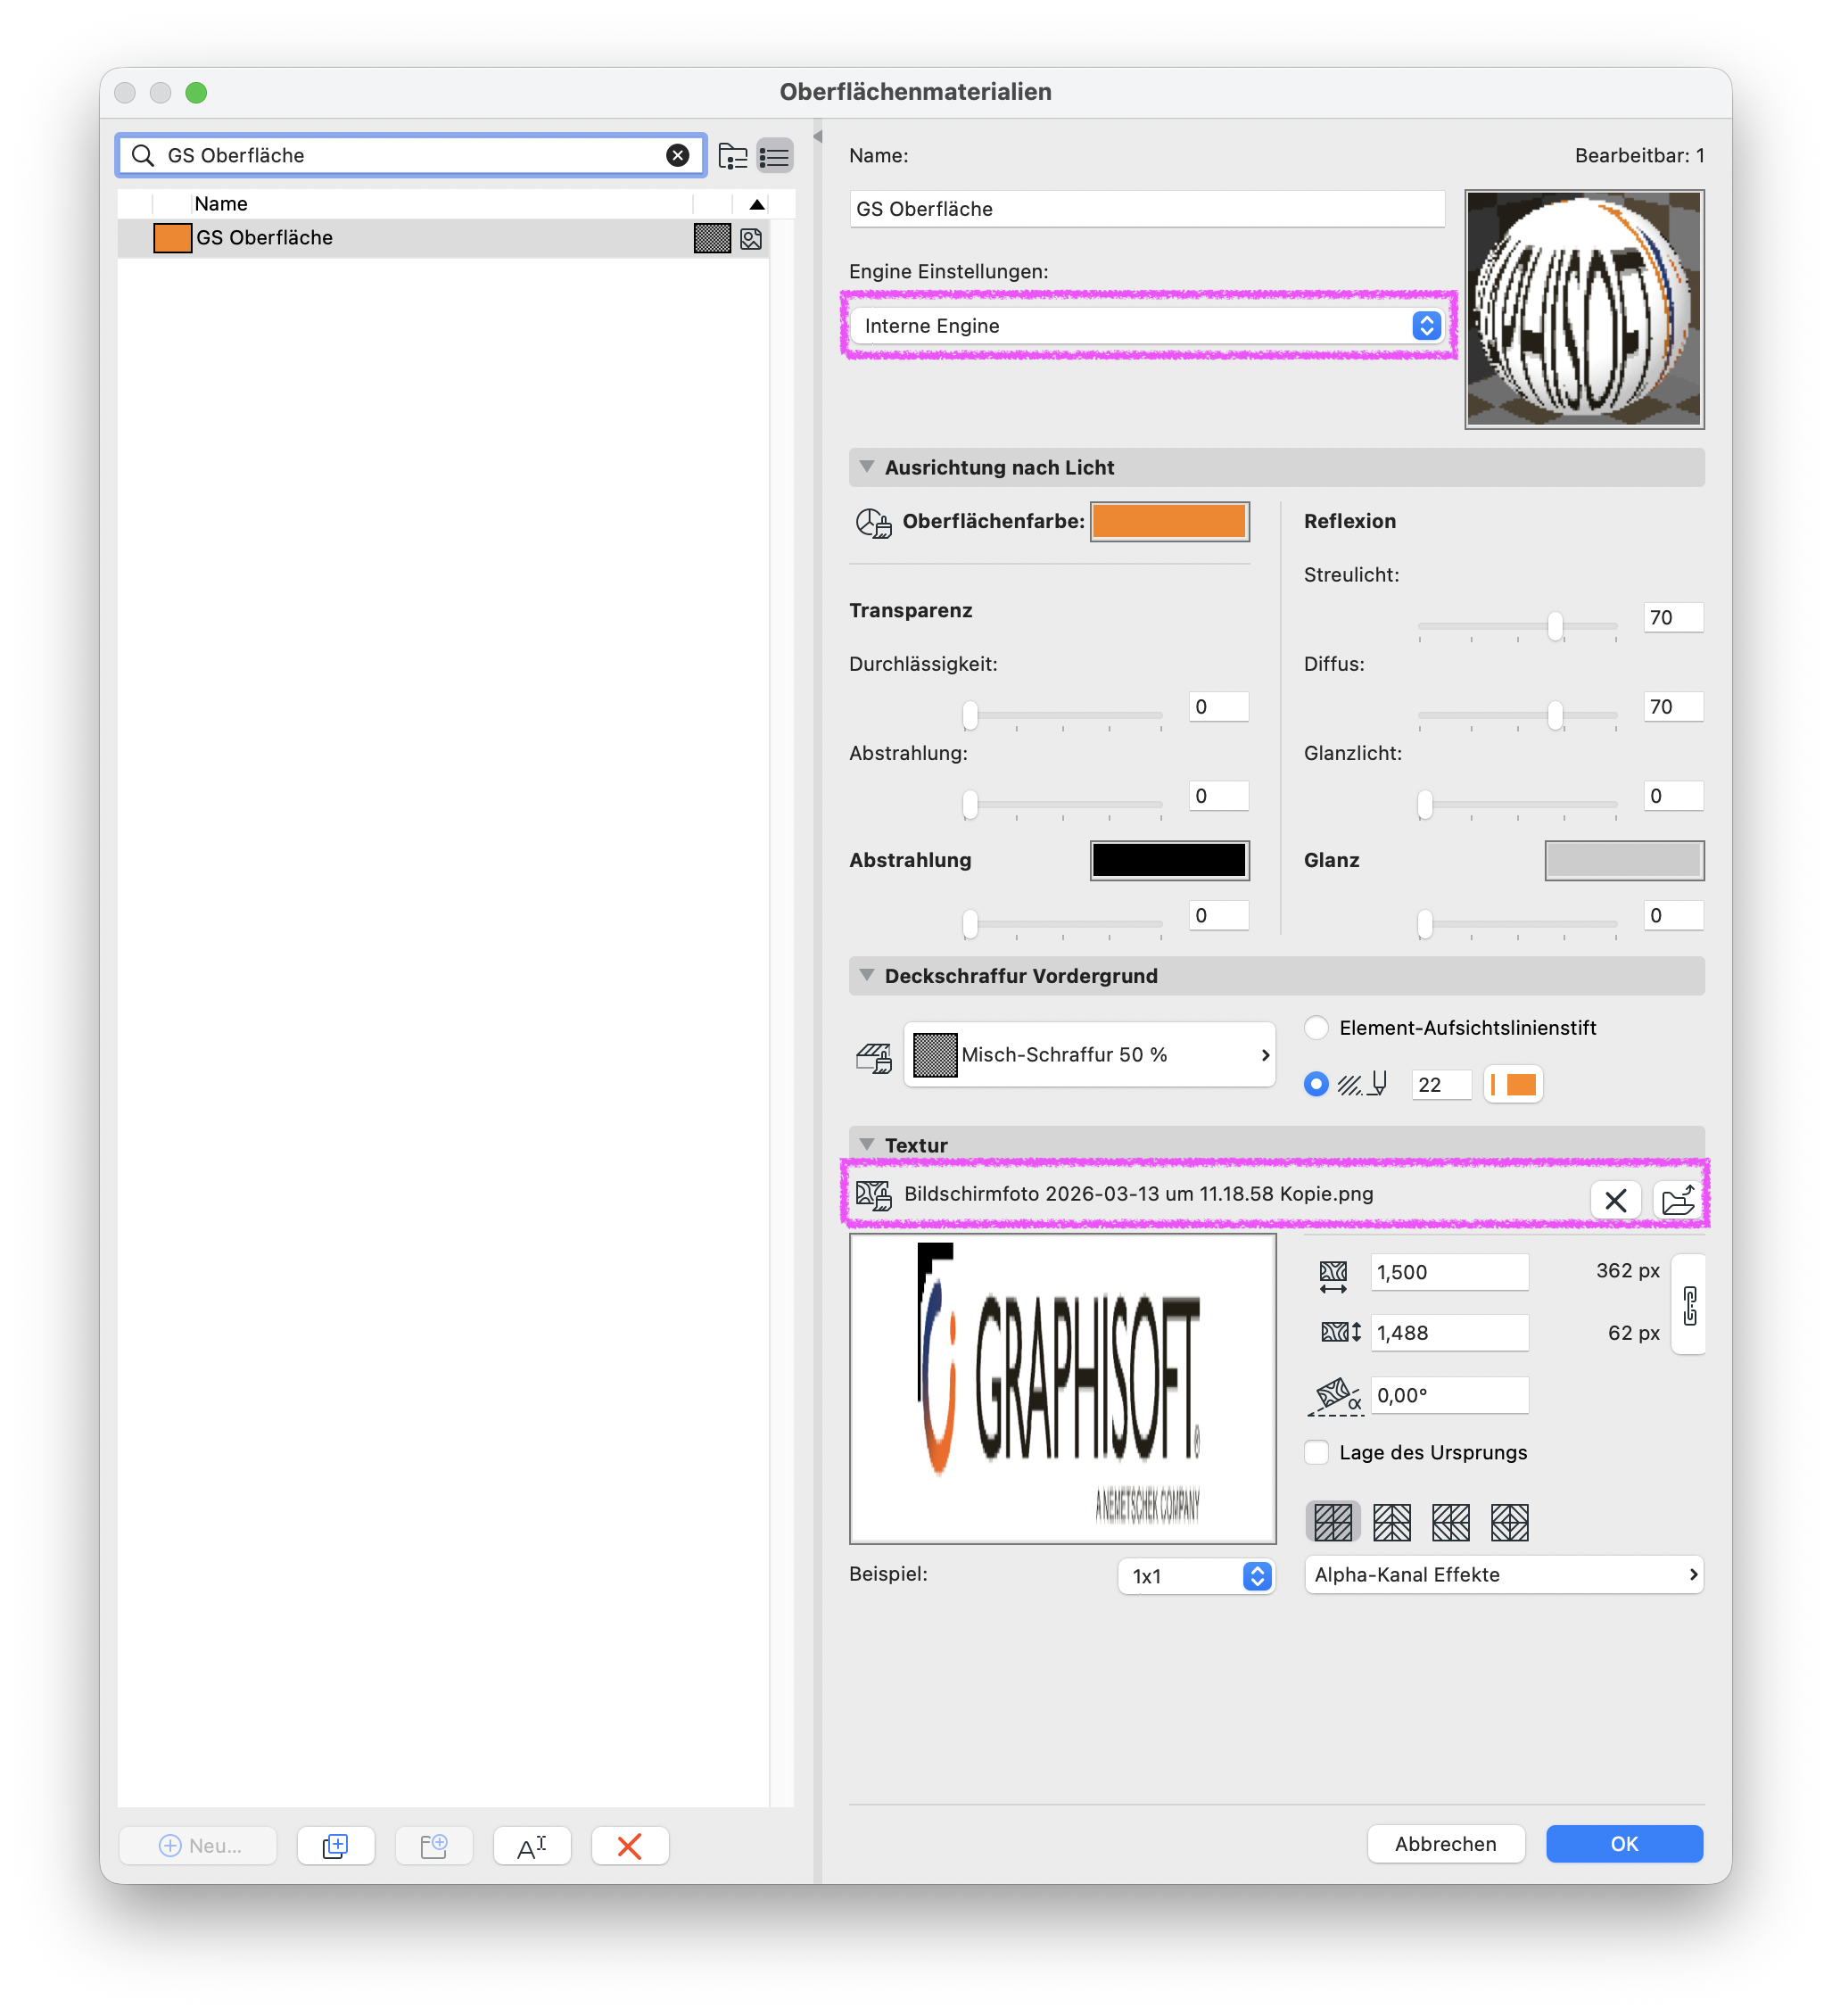The width and height of the screenshot is (1832, 2016).
Task: Click the sphere material preview thumbnail
Action: pos(1584,309)
